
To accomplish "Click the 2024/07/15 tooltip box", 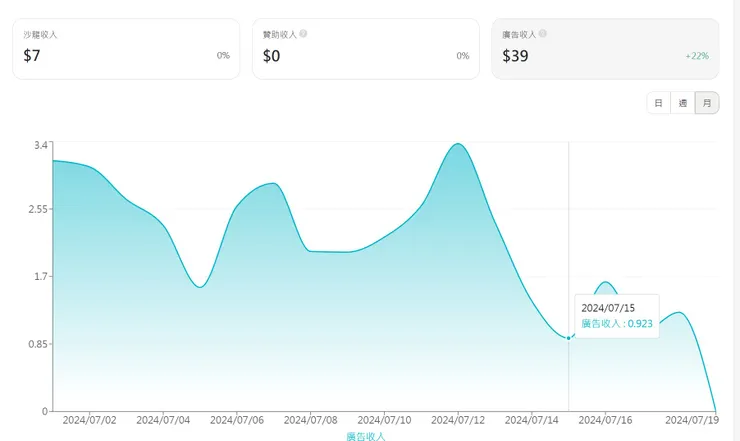I will click(x=617, y=315).
